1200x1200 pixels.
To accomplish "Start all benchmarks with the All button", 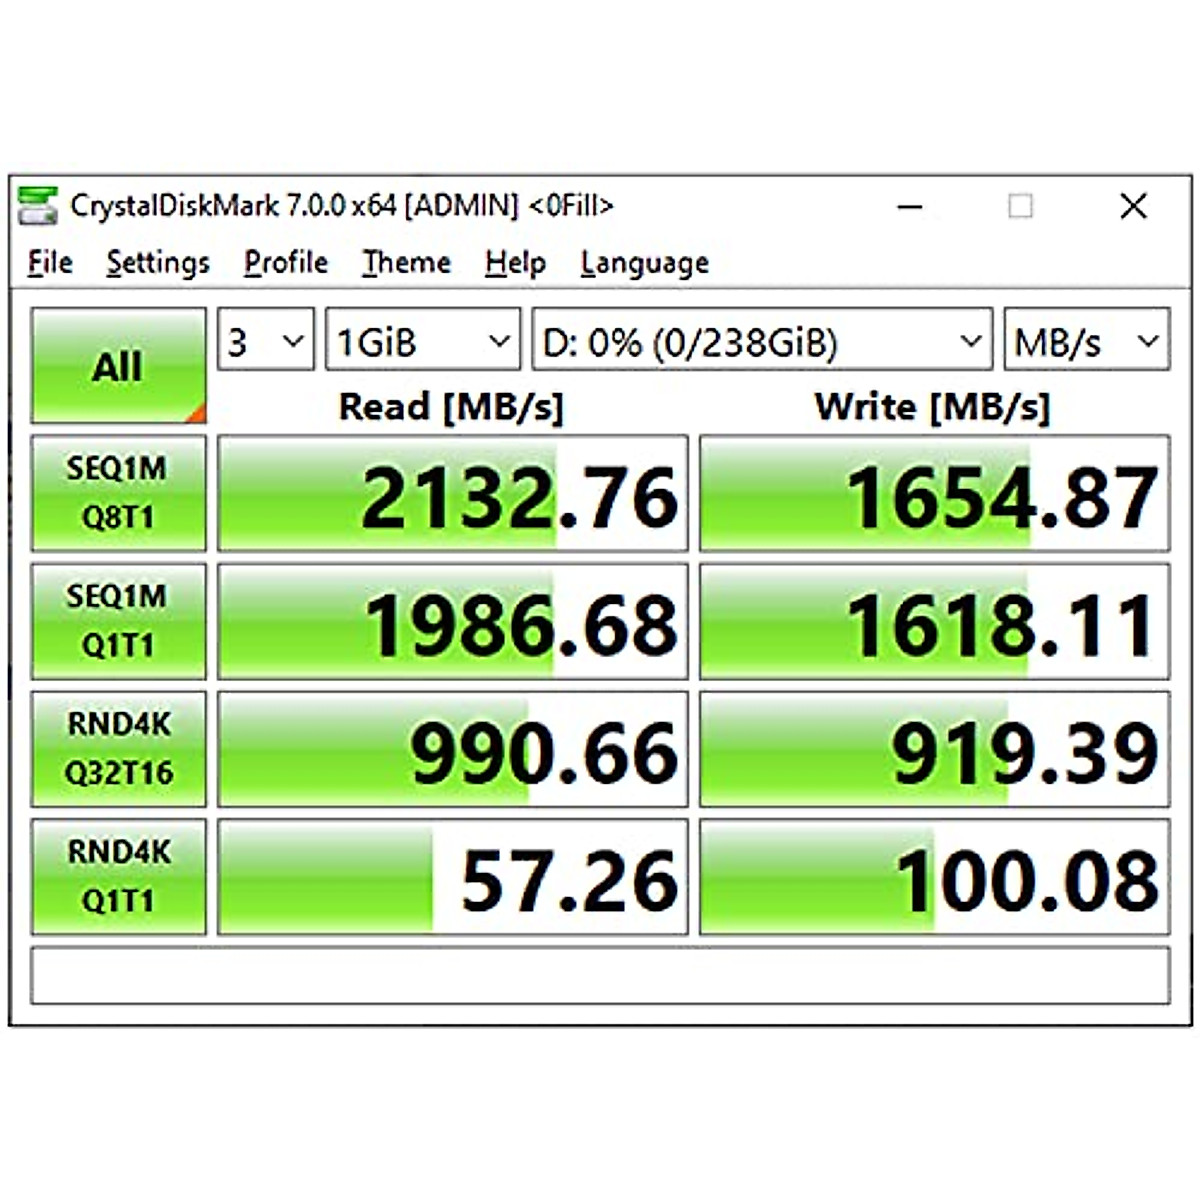I will click(x=118, y=366).
